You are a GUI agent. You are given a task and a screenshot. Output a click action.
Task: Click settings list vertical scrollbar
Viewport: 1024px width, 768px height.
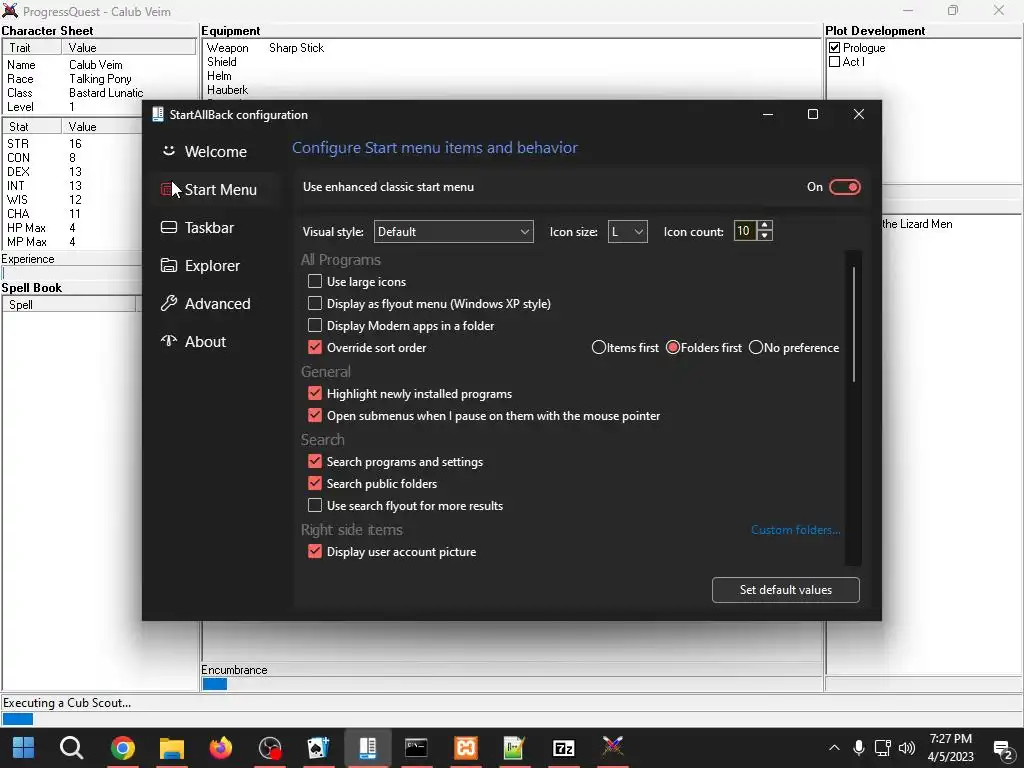tap(854, 325)
